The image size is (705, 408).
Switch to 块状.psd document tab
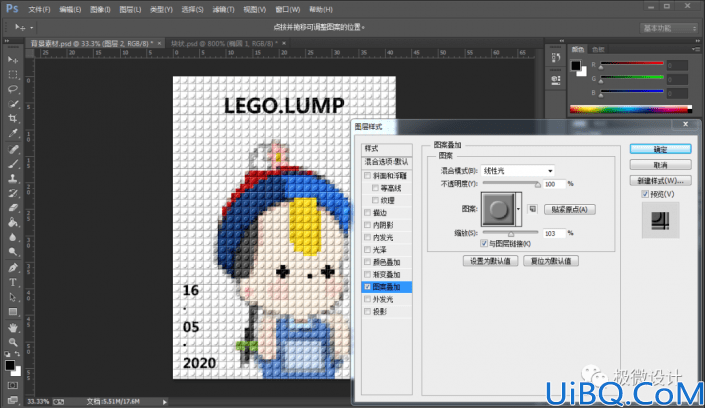[224, 44]
